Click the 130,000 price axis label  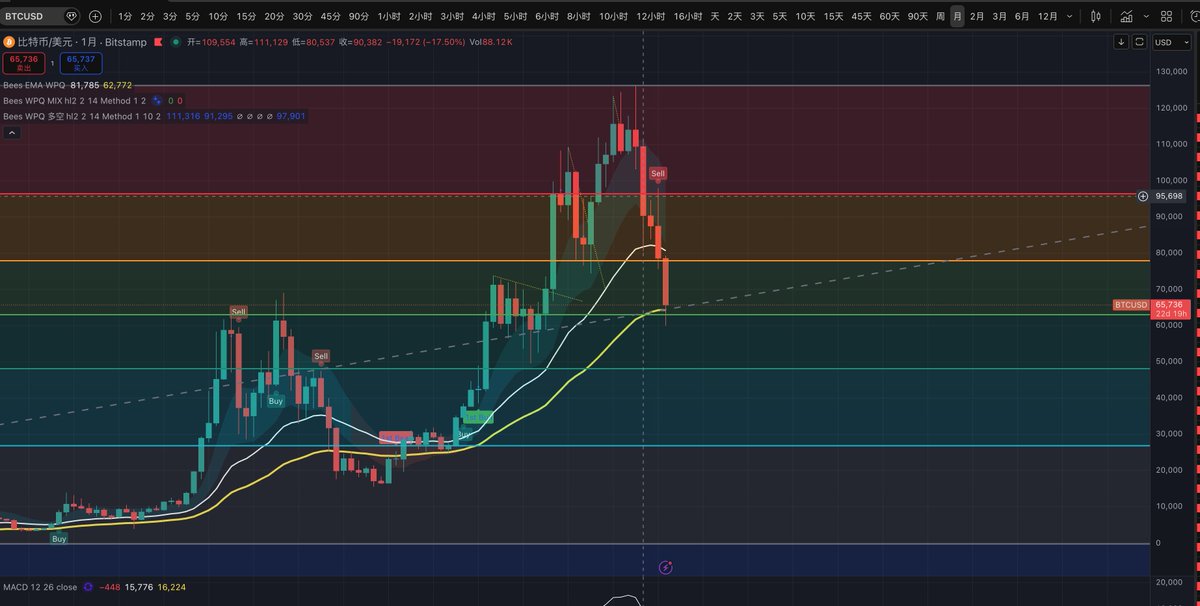[x=1171, y=72]
